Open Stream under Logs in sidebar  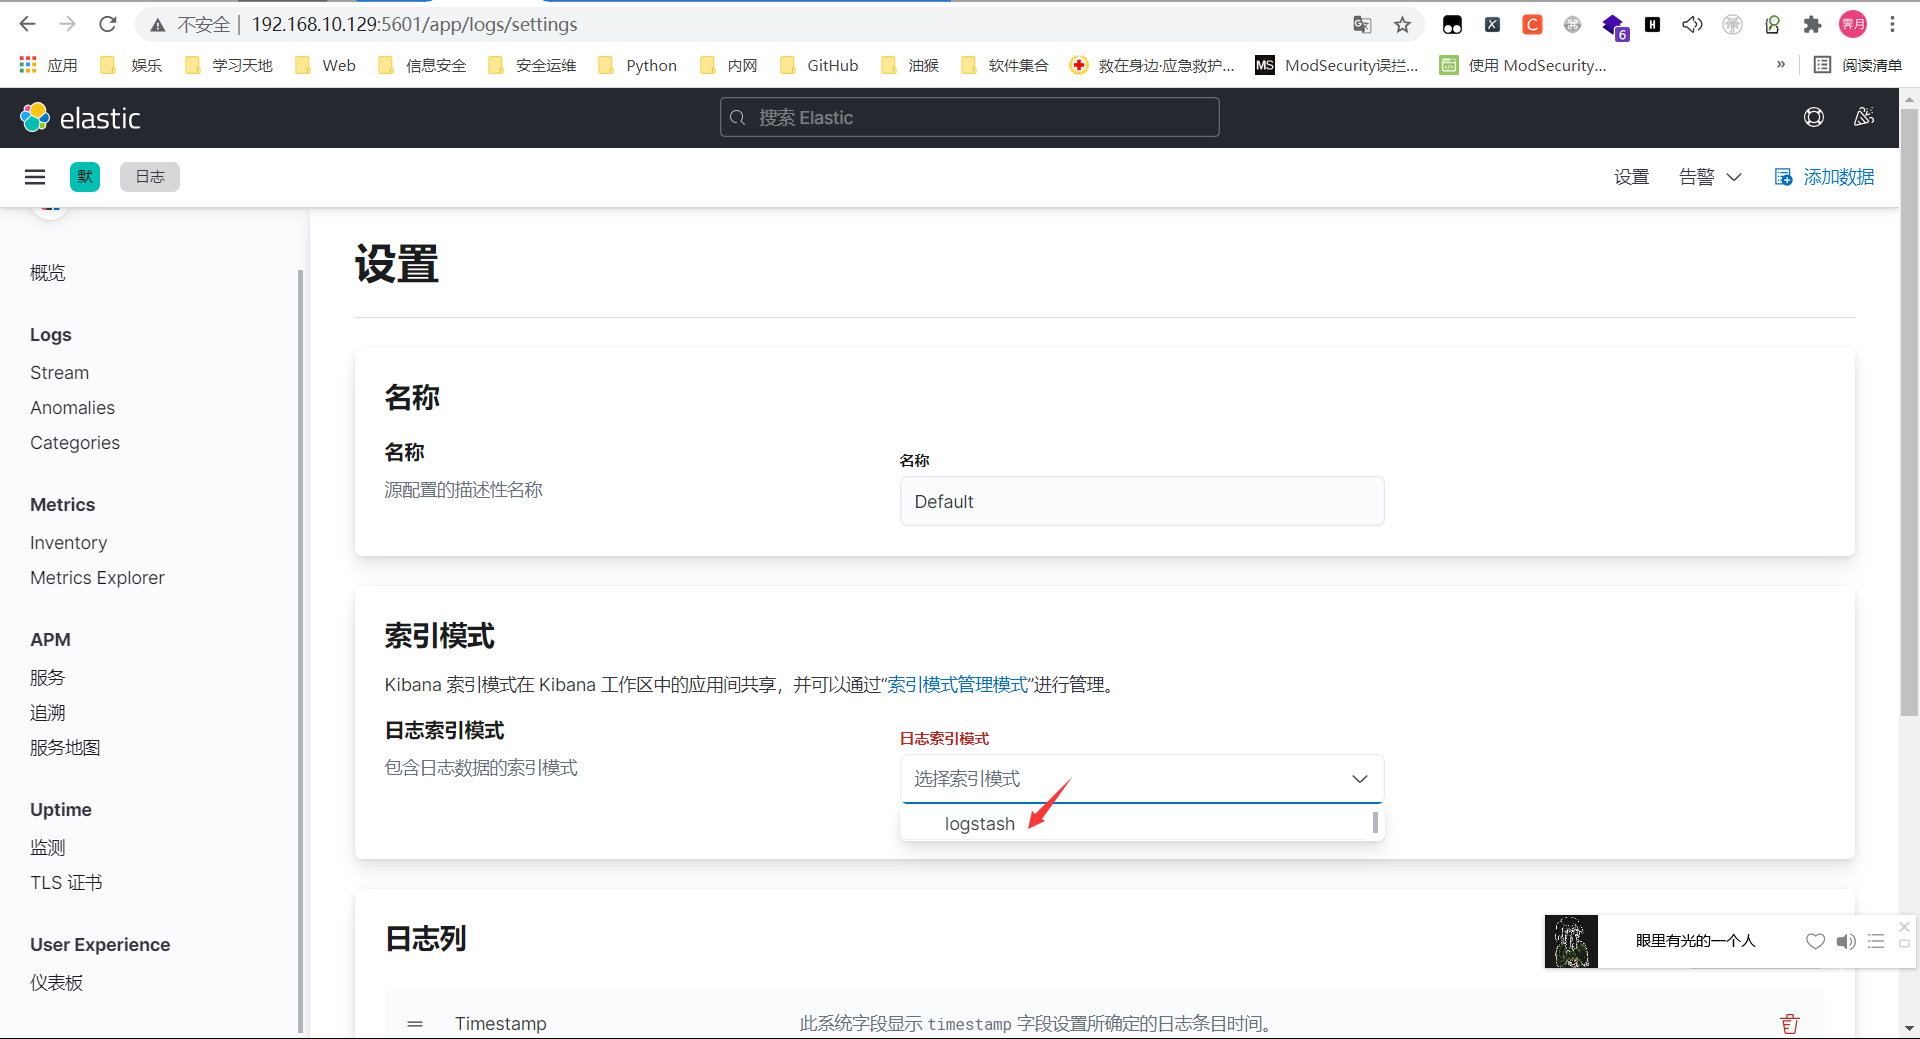[59, 373]
